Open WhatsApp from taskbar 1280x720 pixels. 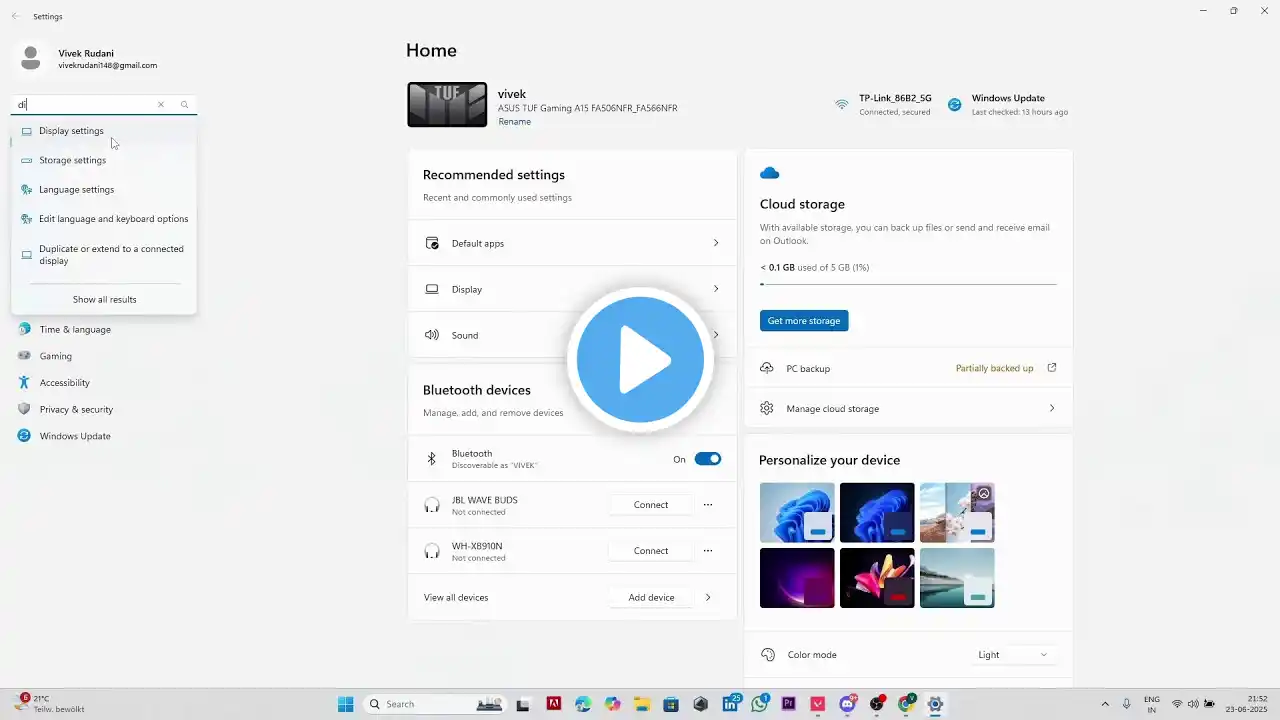click(x=759, y=704)
